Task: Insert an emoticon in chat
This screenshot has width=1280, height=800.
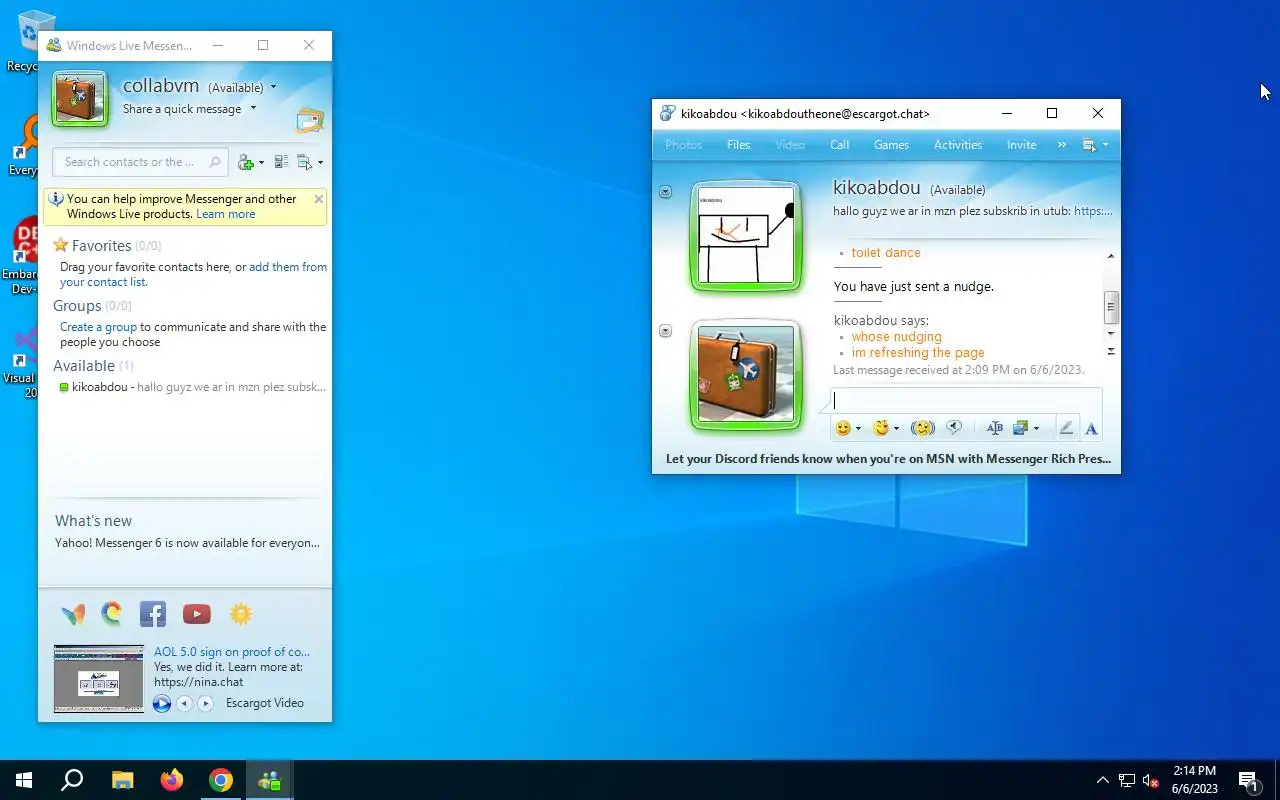Action: coord(843,428)
